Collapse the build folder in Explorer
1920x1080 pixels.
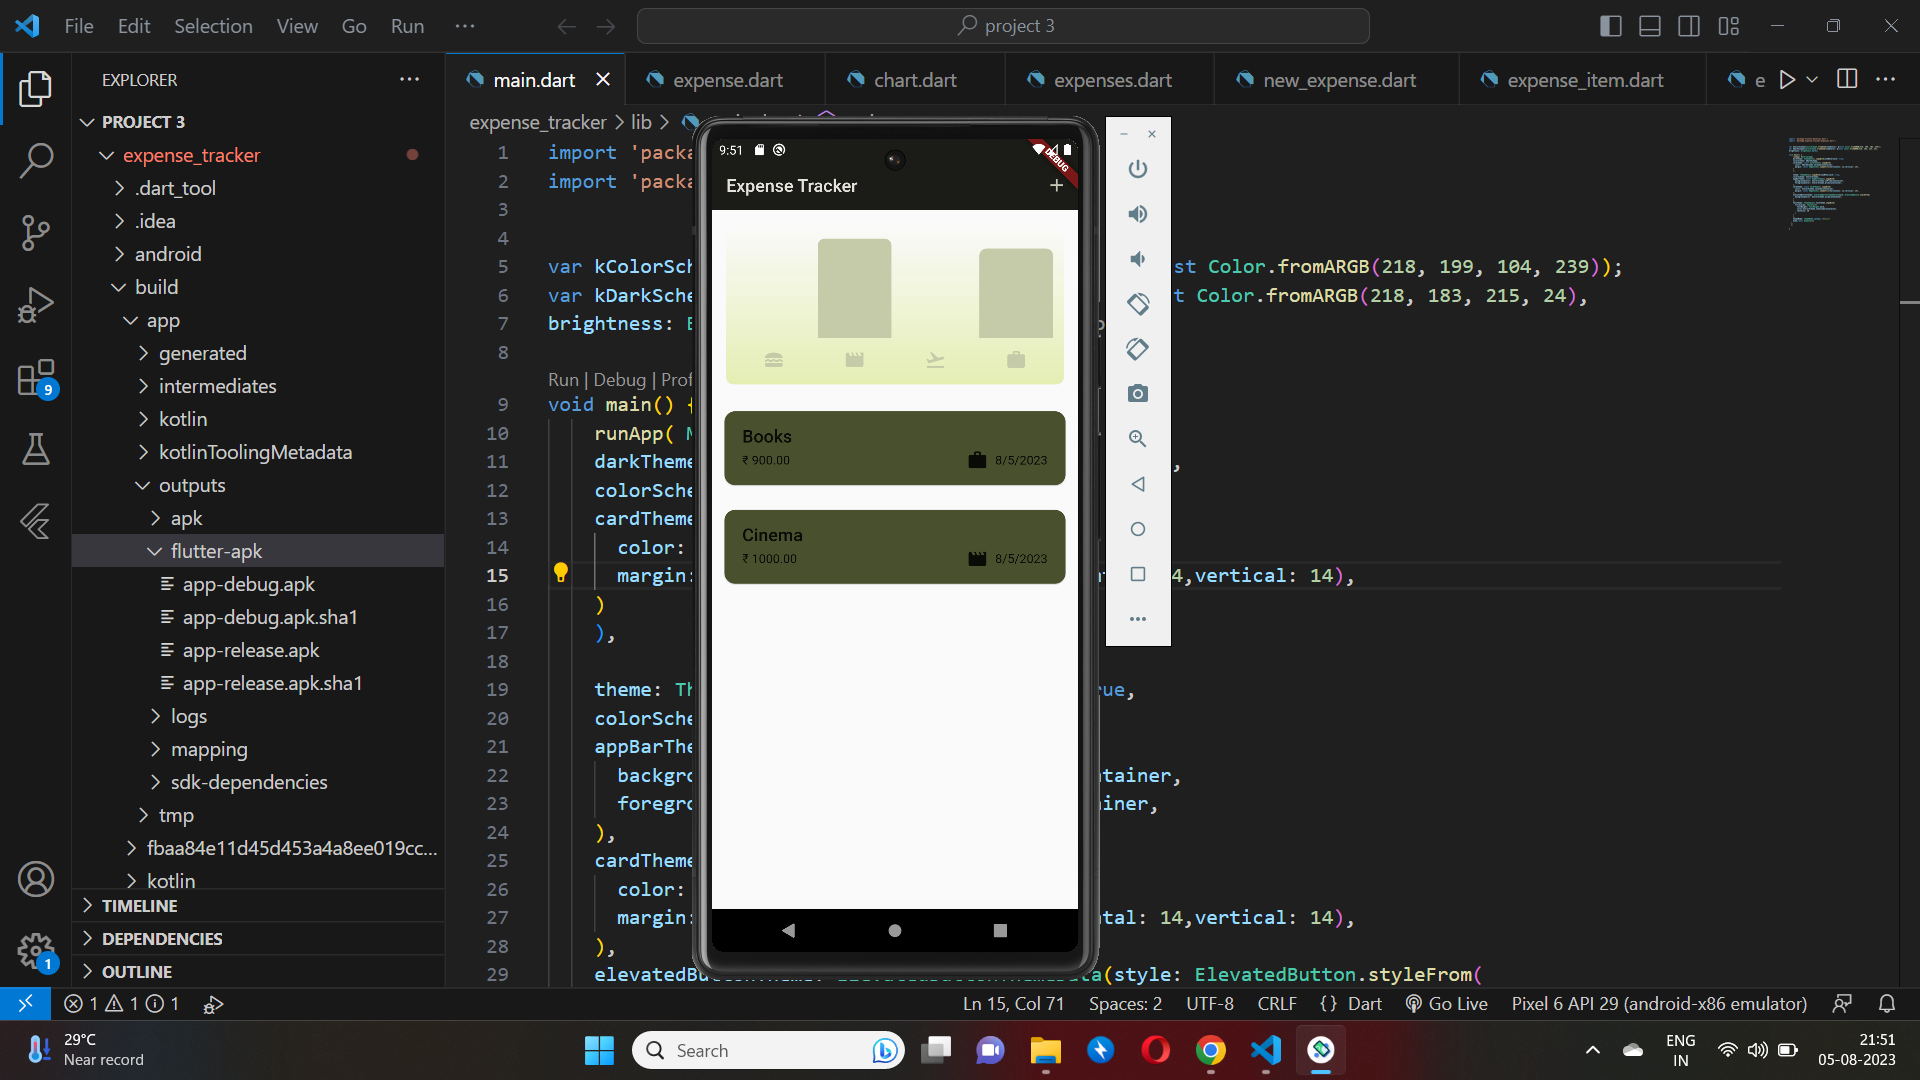[120, 287]
